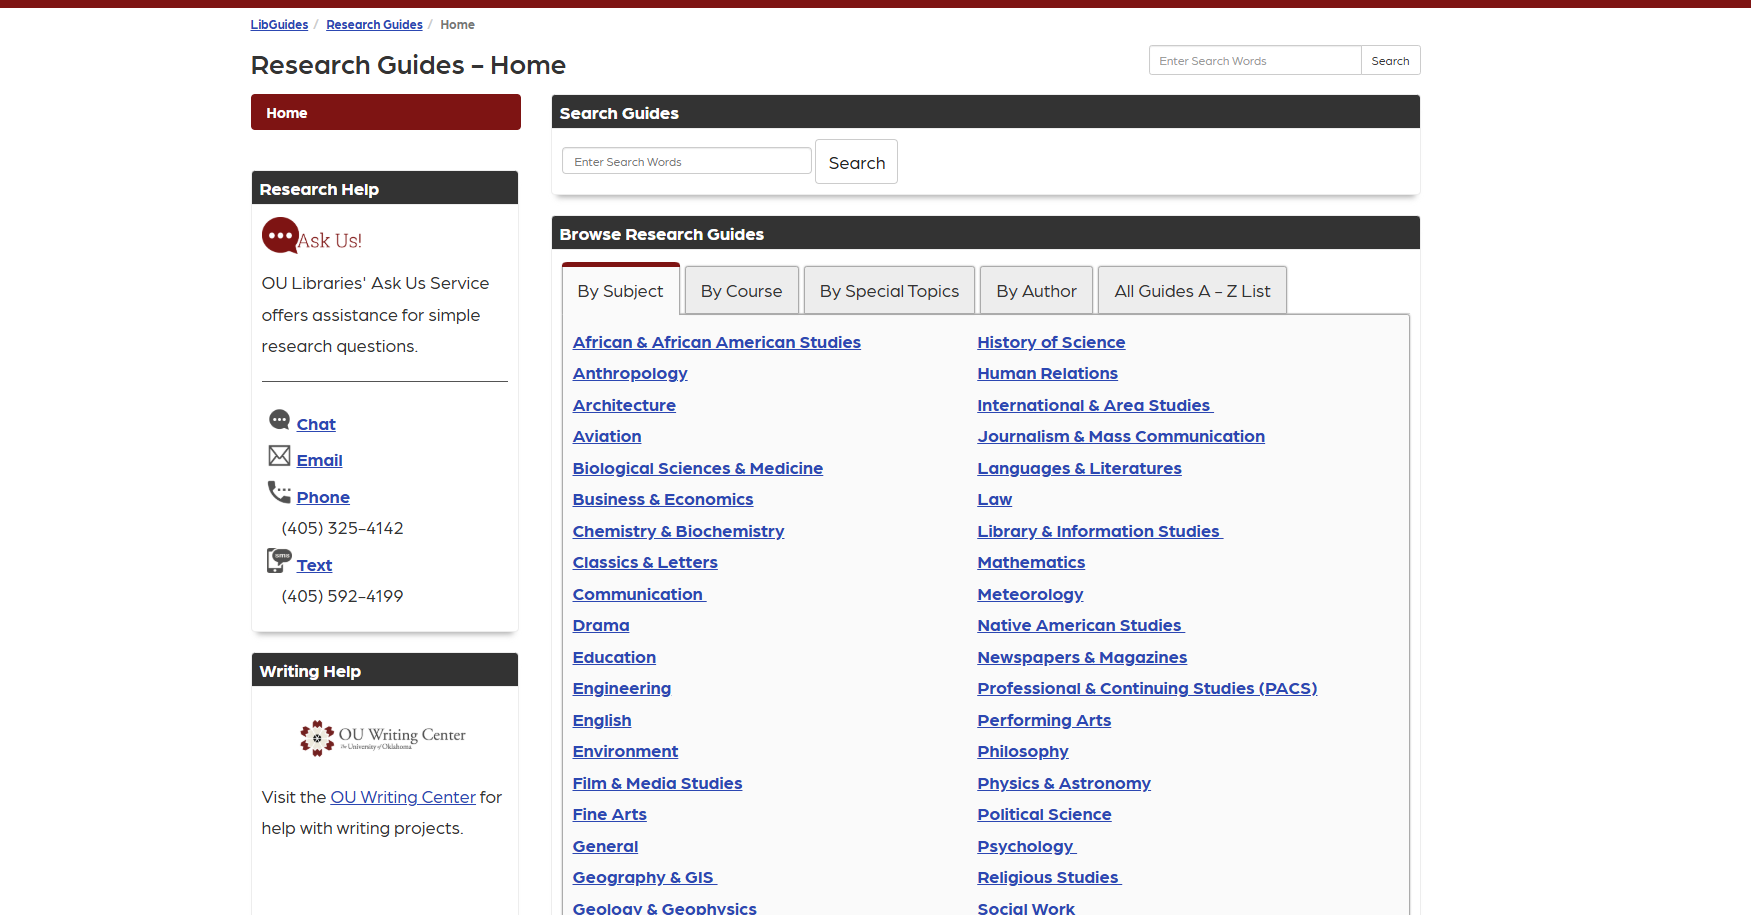This screenshot has height=915, width=1751.
Task: Open the Email link
Action: tap(319, 460)
